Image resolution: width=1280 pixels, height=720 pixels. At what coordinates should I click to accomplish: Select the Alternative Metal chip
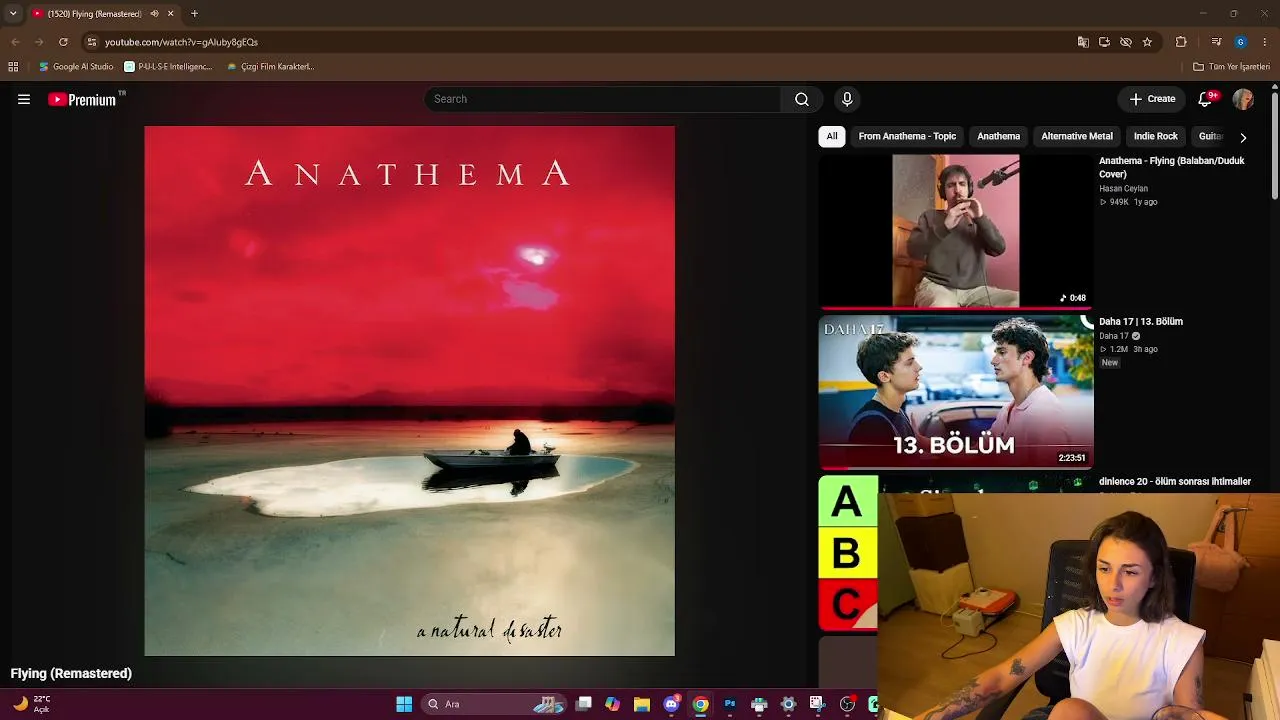(1077, 136)
